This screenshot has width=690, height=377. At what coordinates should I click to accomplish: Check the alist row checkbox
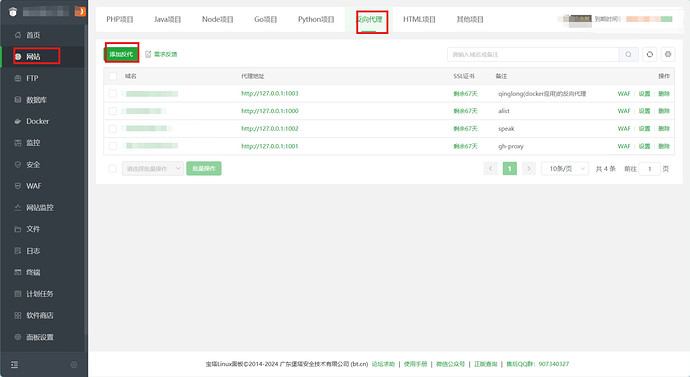113,111
